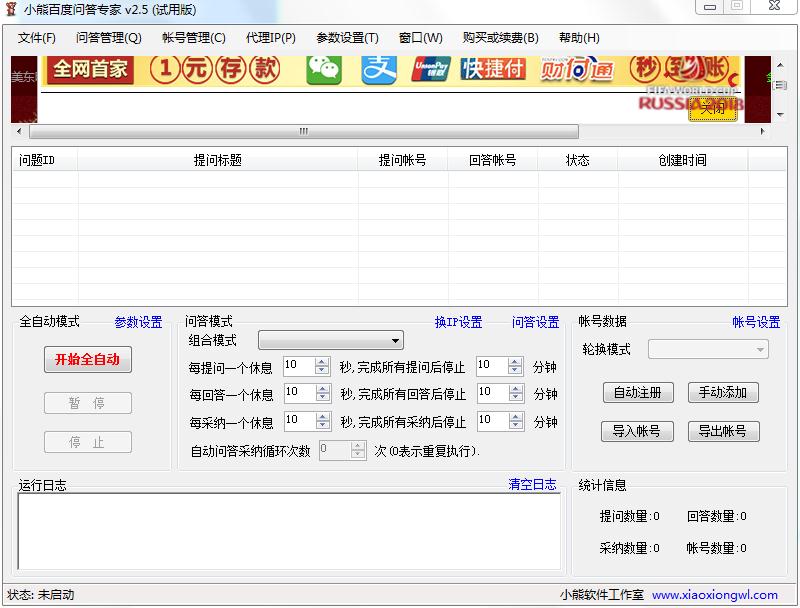Click the UnionPay card icon
Screen dimensions: 800x608
coord(431,69)
